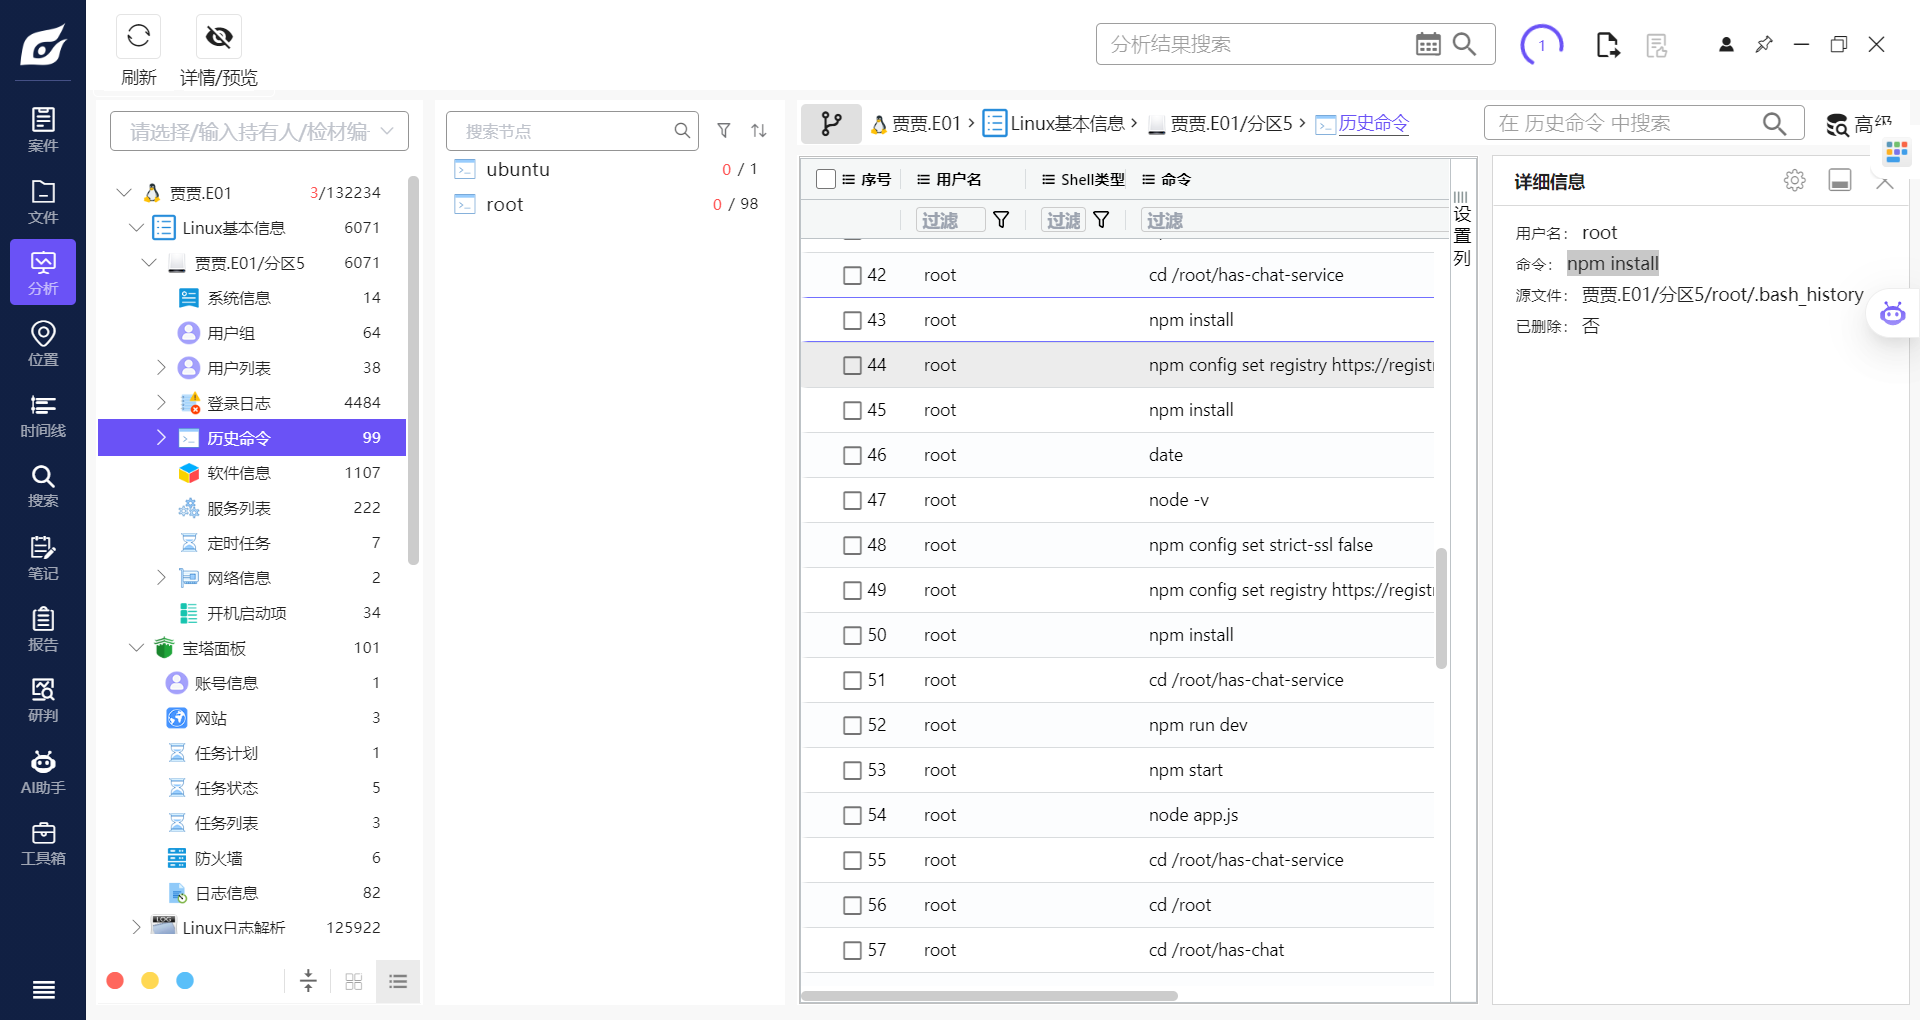Open the AI助手 sidebar icon

(43, 772)
